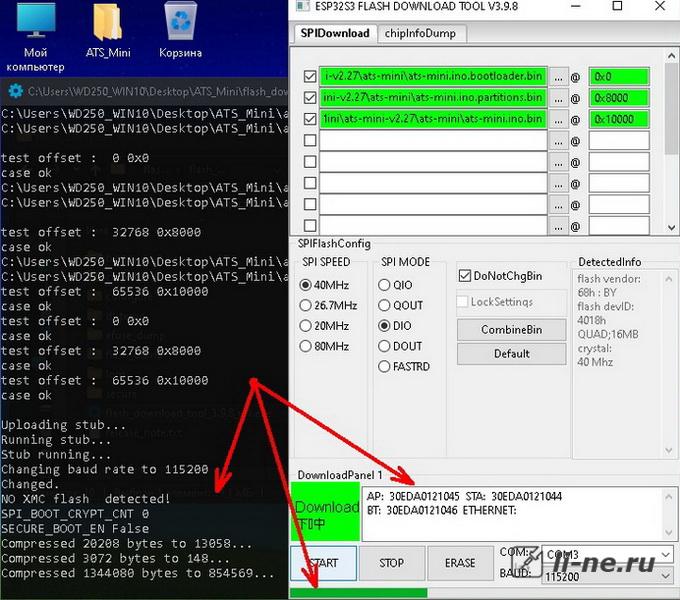This screenshot has height=600, width=680.
Task: Select FASTRD SPI mode
Action: (x=384, y=366)
